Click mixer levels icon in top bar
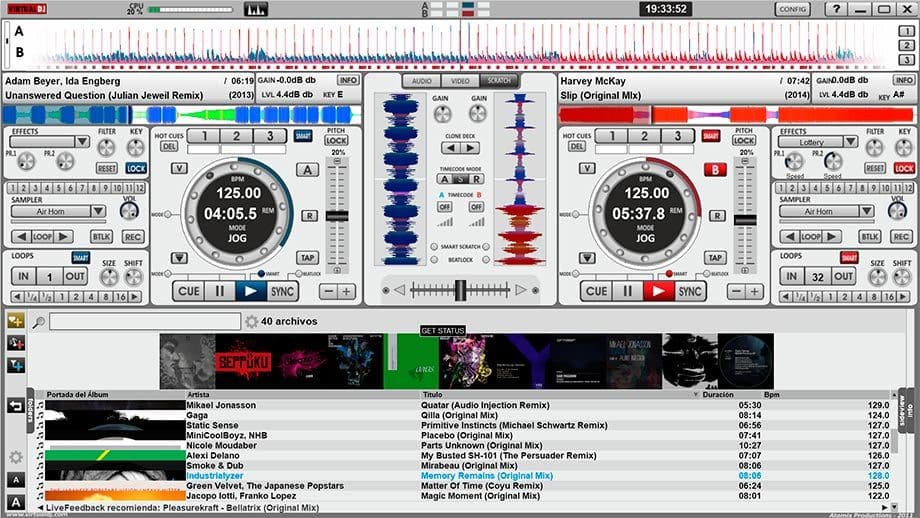Screen dimensions: 920x518 click(x=256, y=9)
